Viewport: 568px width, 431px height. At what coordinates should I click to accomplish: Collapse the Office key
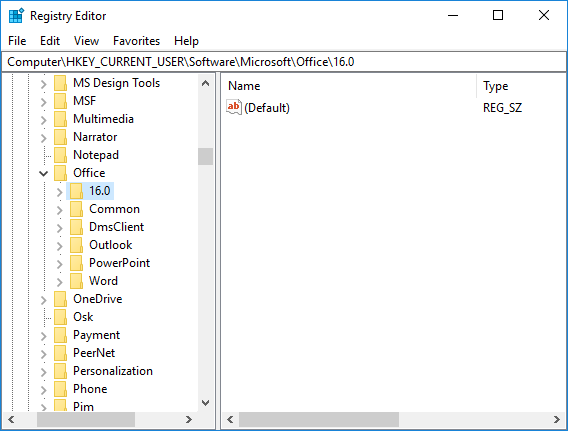[43, 173]
